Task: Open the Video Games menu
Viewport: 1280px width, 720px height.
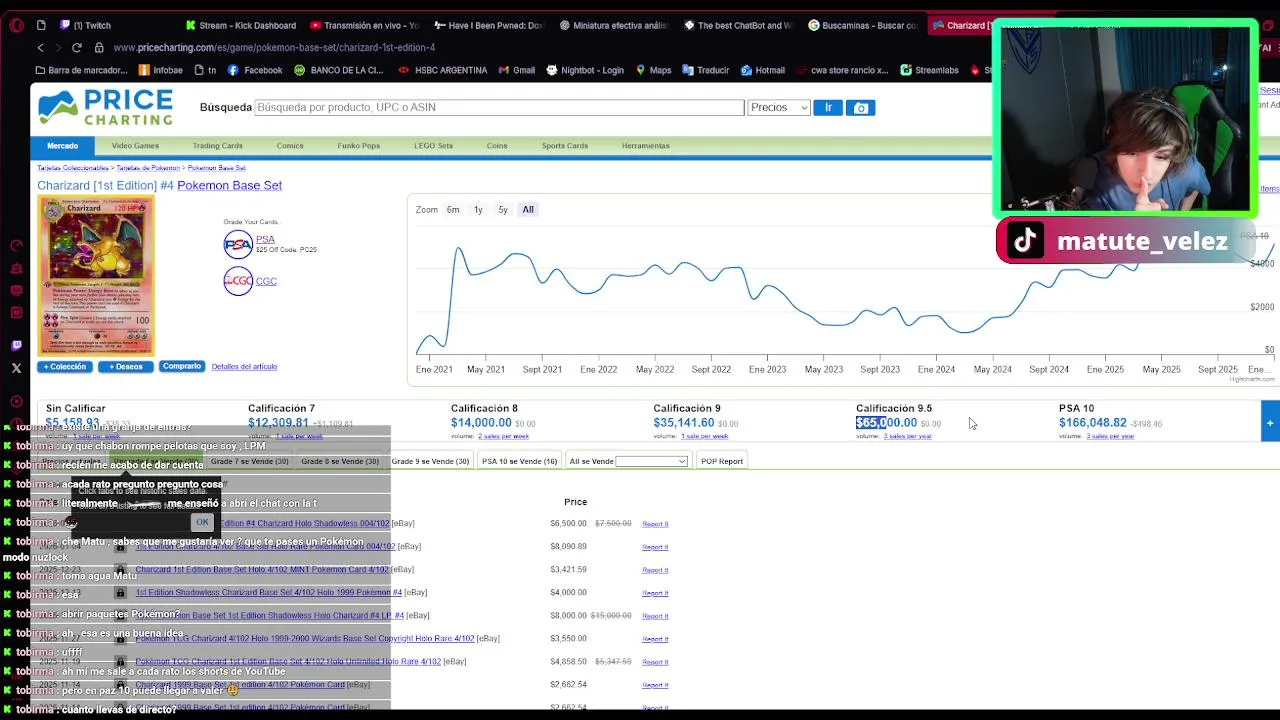Action: pyautogui.click(x=135, y=146)
